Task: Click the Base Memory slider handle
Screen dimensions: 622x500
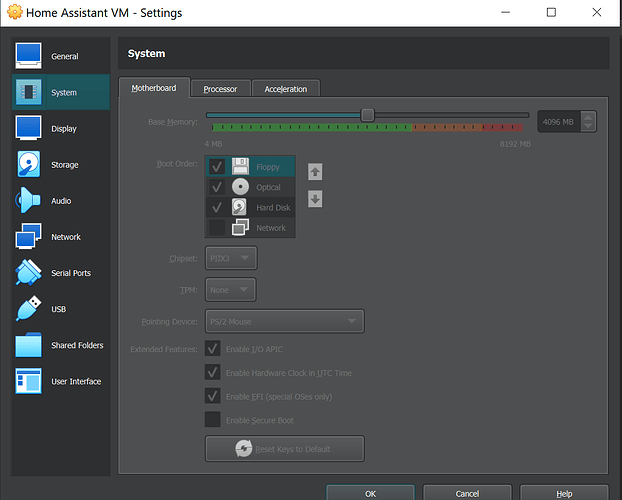Action: 368,115
